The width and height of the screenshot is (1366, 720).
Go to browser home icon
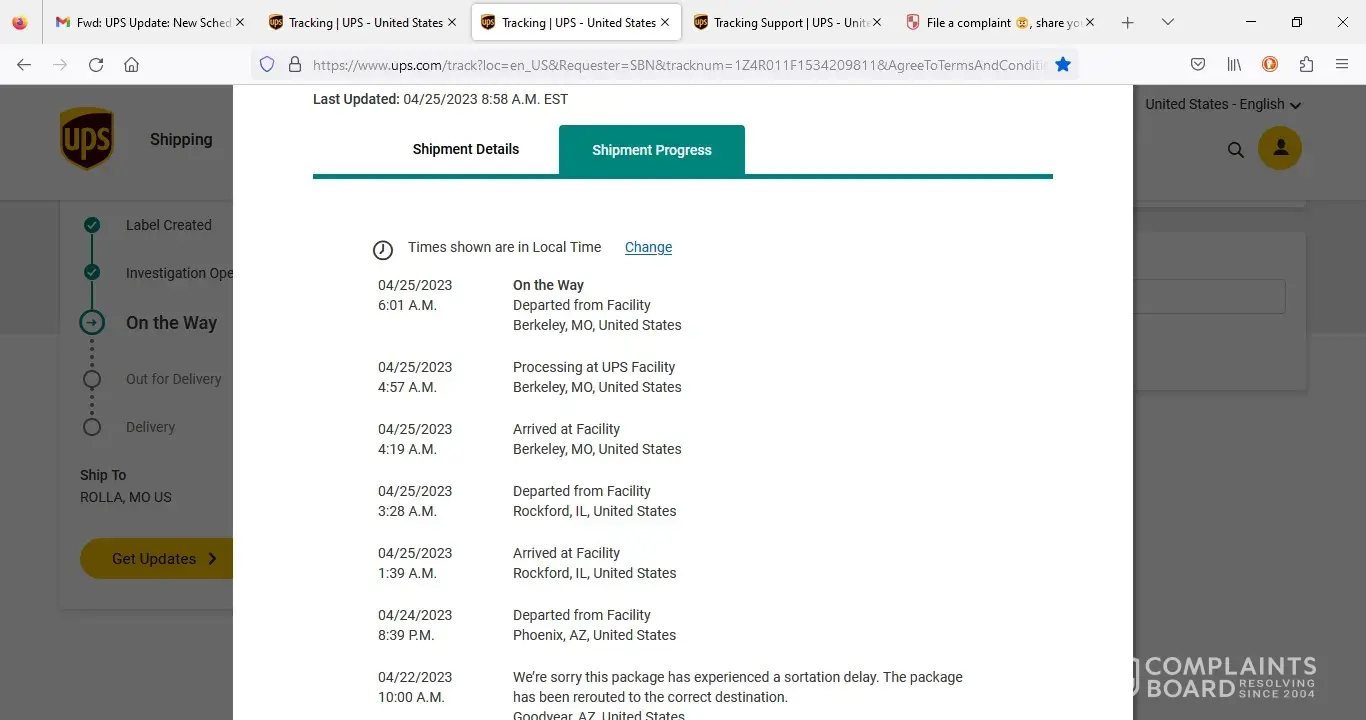tap(131, 64)
